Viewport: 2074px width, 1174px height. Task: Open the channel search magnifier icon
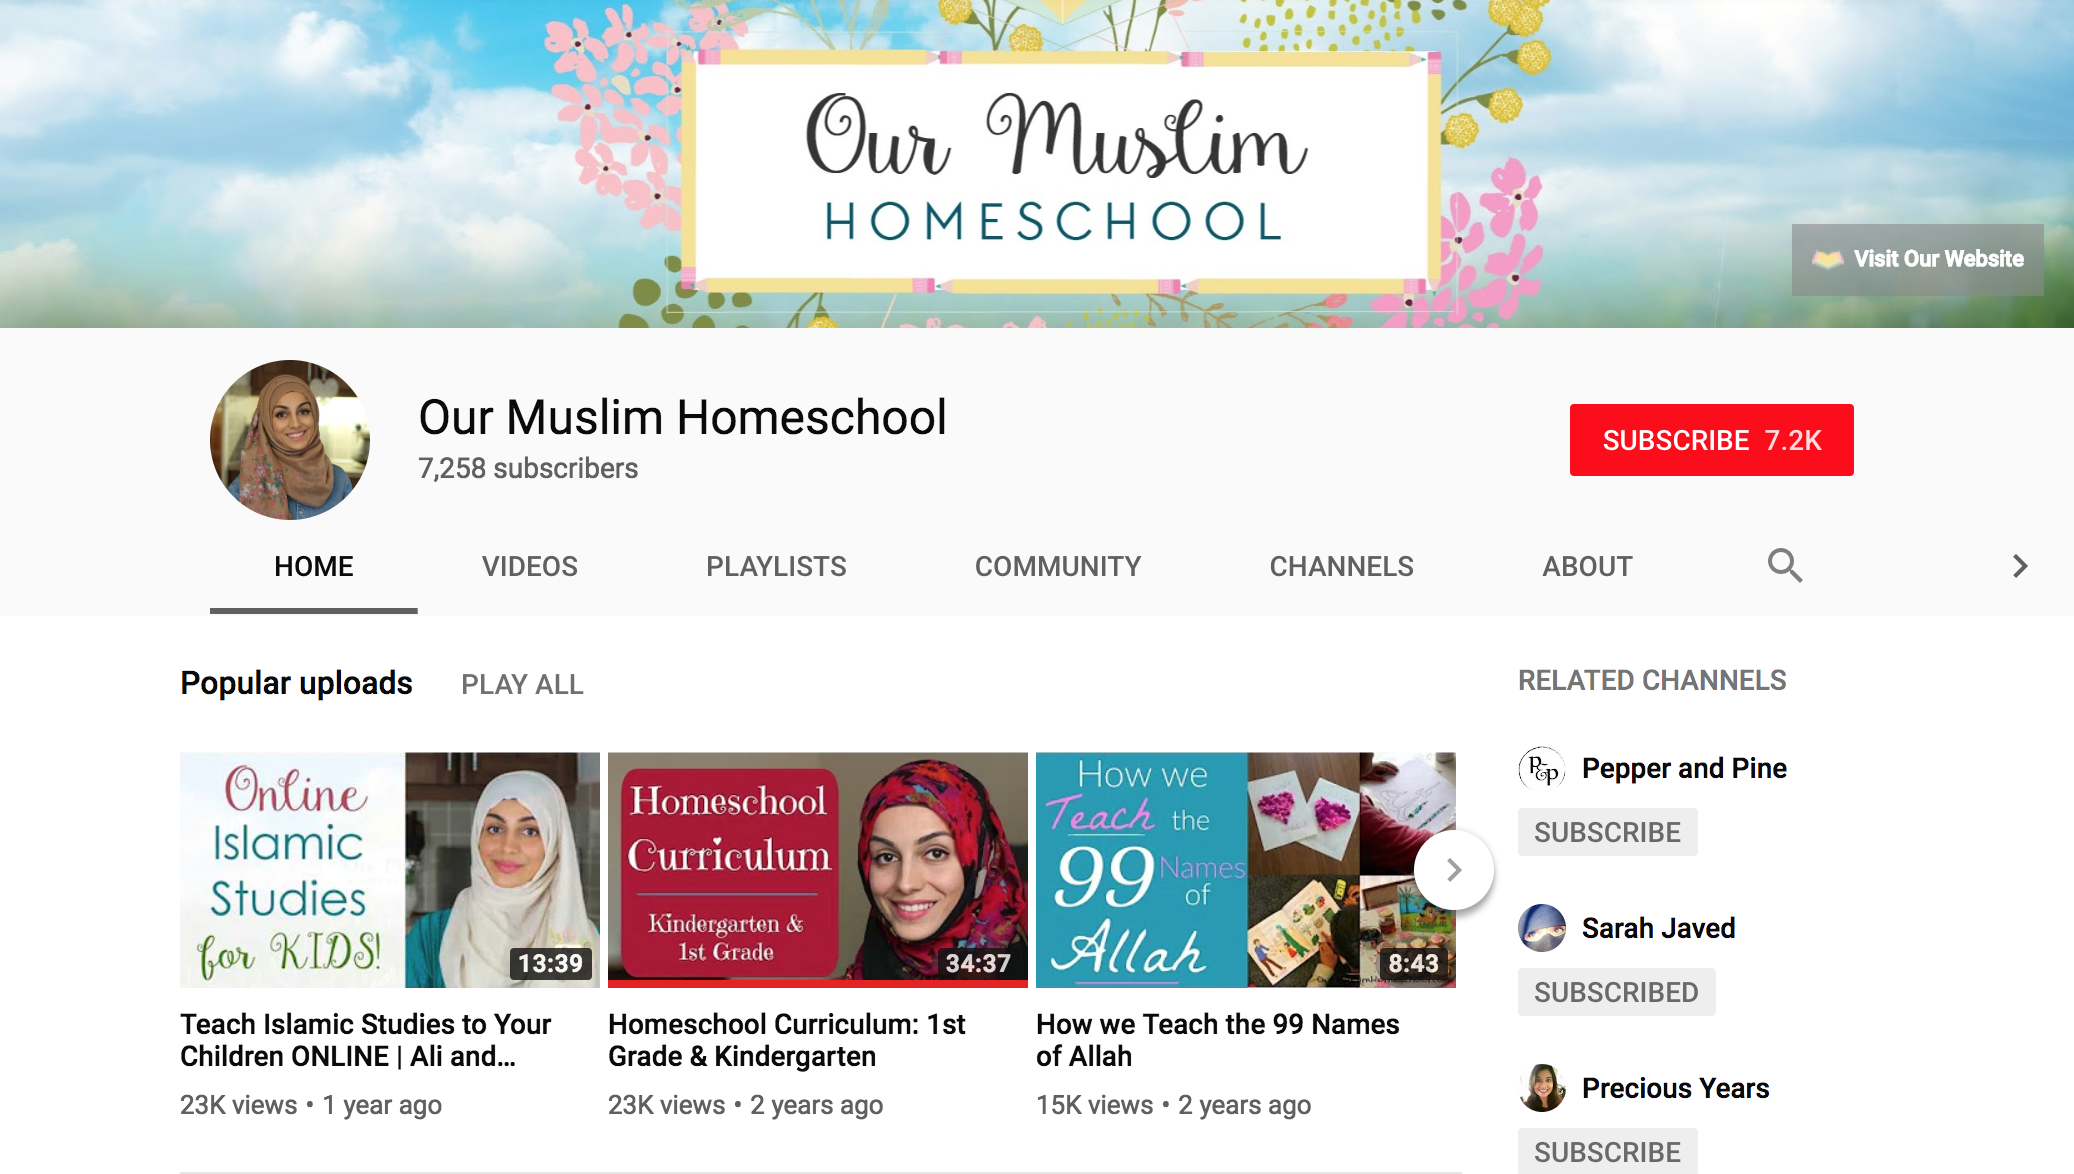pyautogui.click(x=1784, y=566)
